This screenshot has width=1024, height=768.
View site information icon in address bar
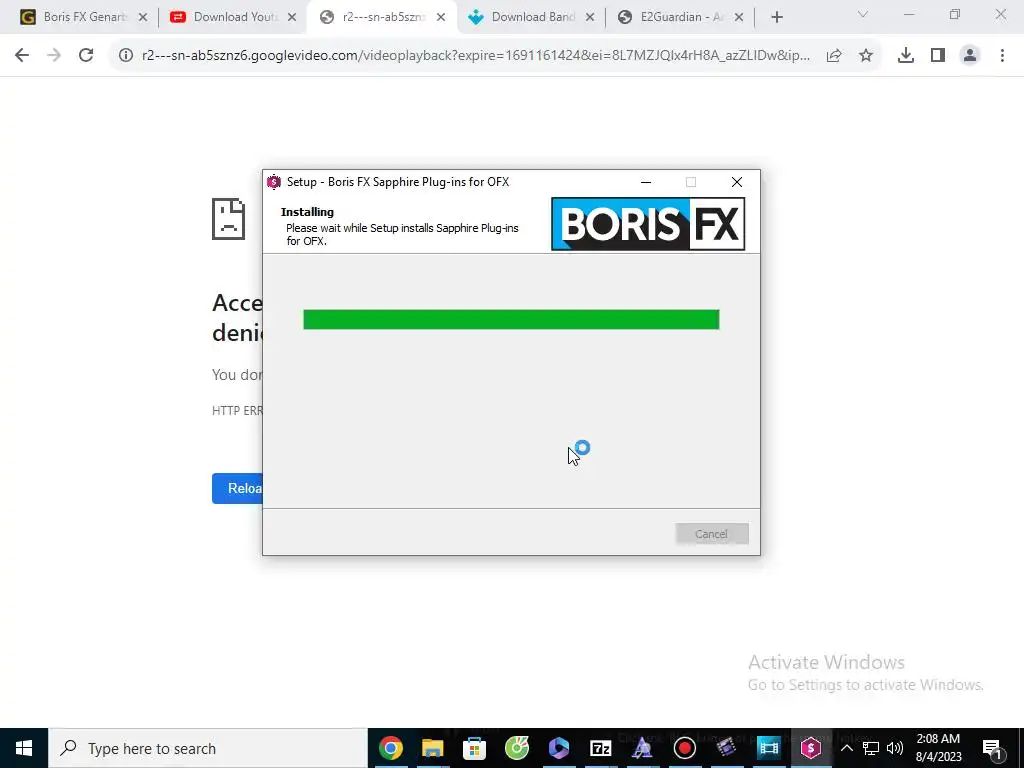coord(126,56)
